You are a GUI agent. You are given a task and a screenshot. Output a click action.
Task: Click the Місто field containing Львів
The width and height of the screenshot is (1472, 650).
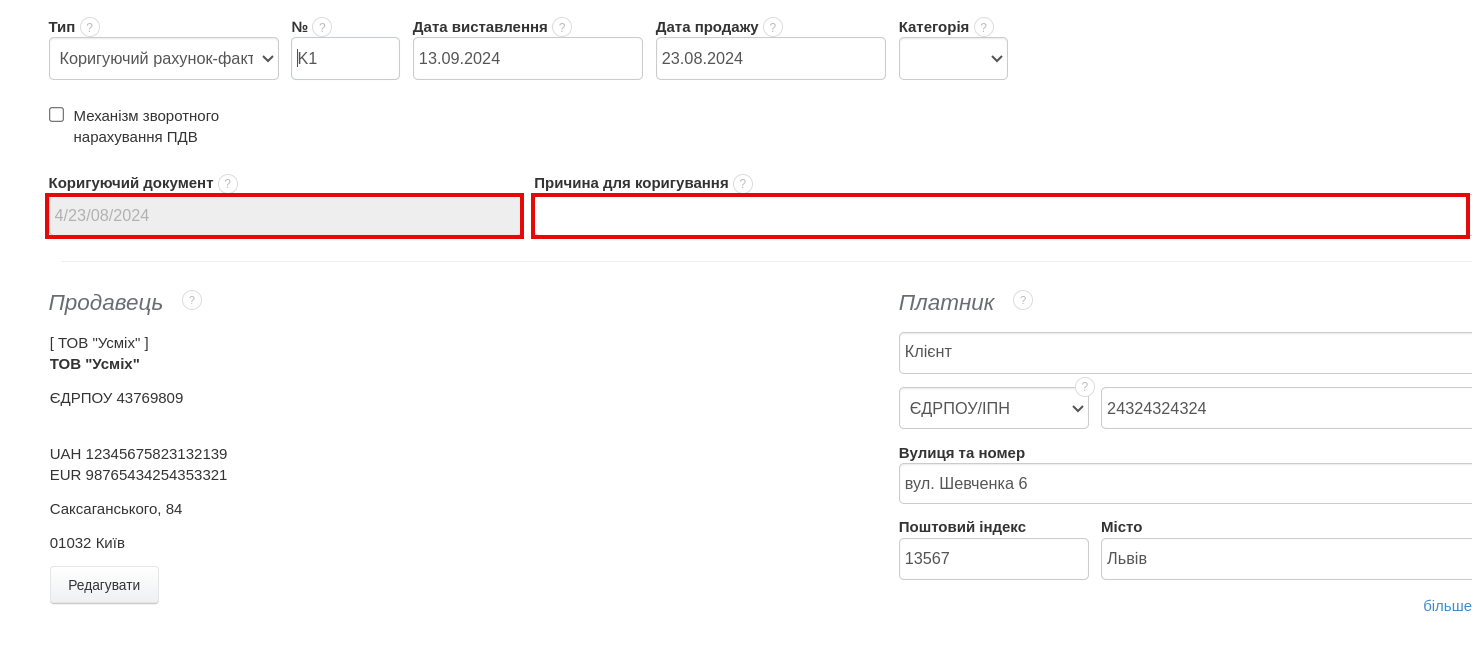[1286, 559]
